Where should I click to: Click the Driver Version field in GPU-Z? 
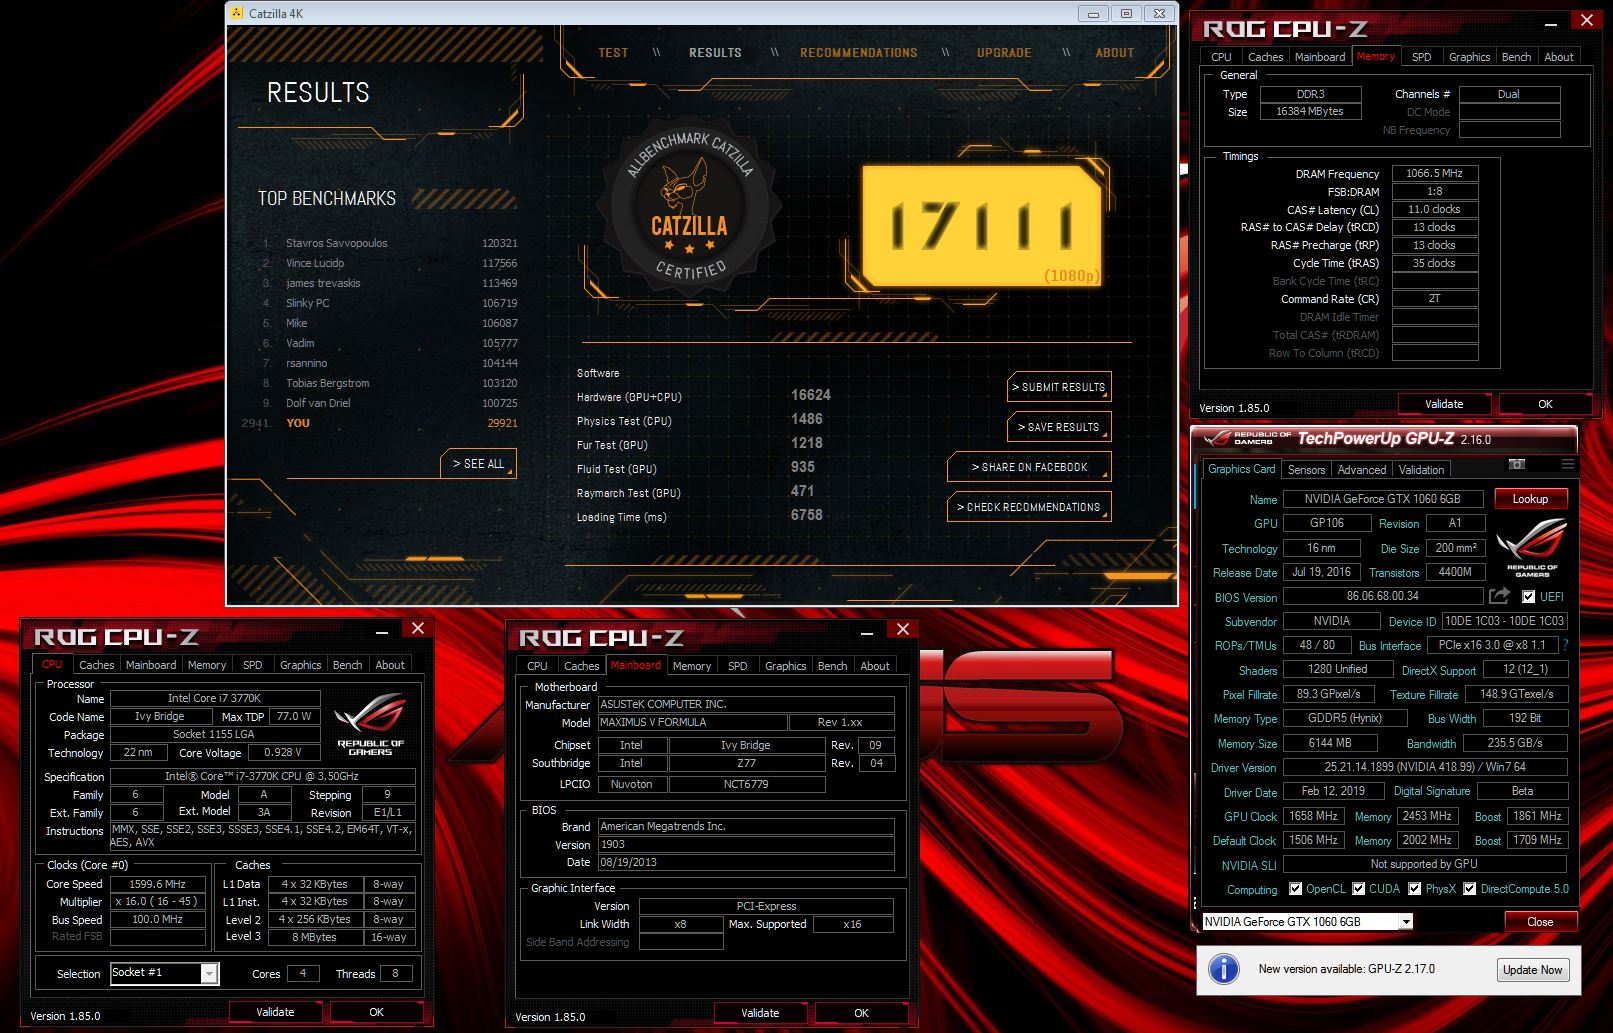1425,767
